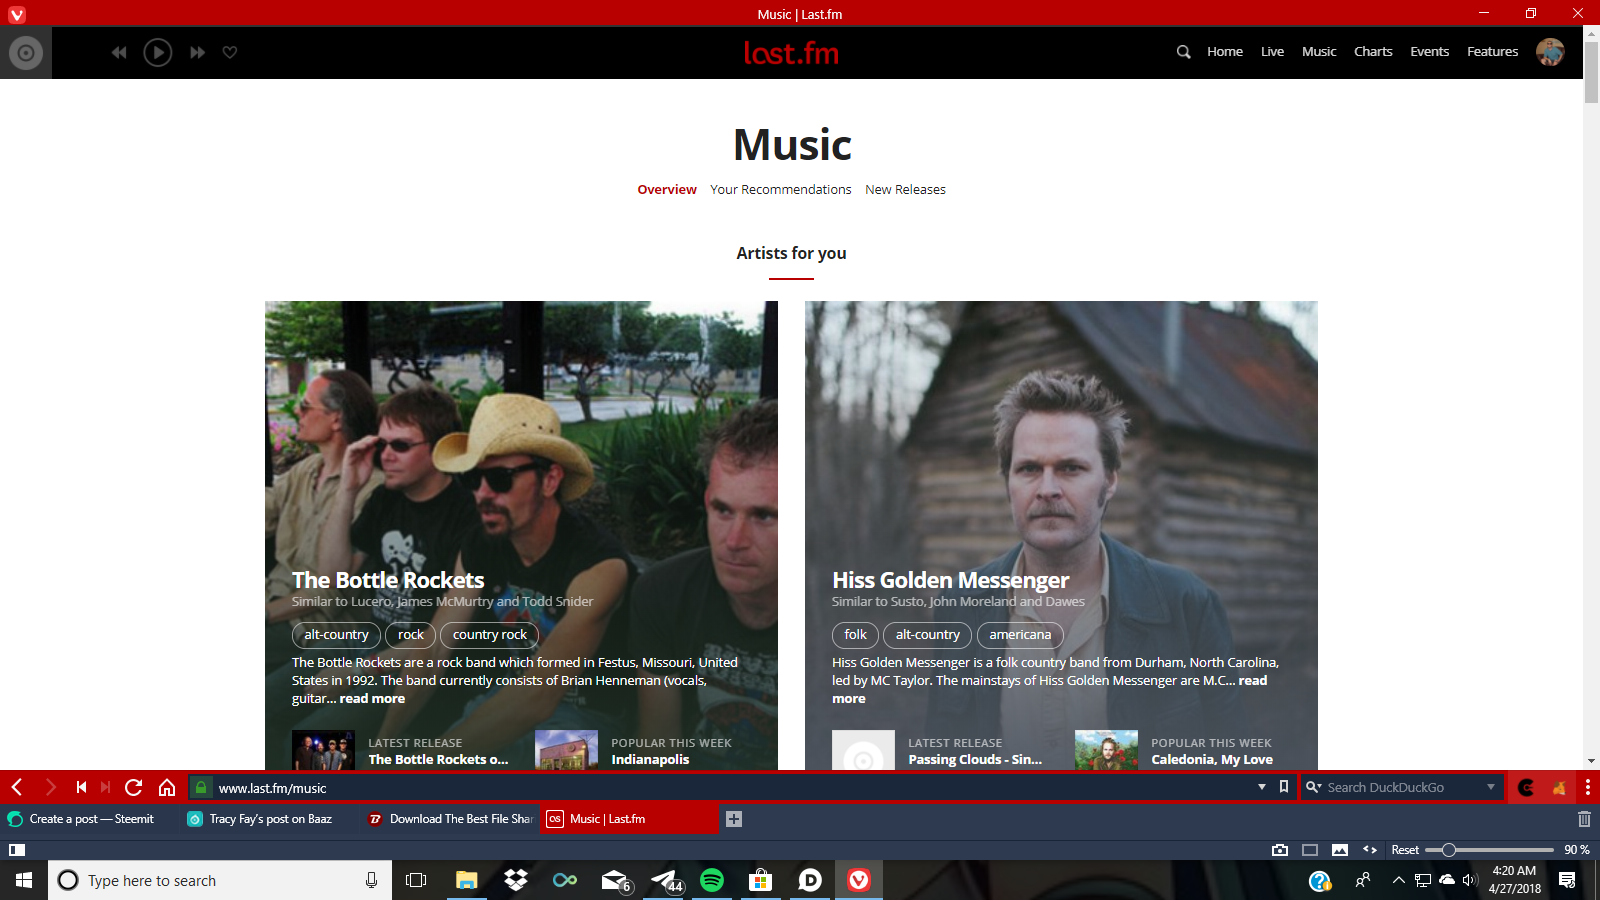Go back in browser history
The image size is (1600, 900).
pos(17,788)
